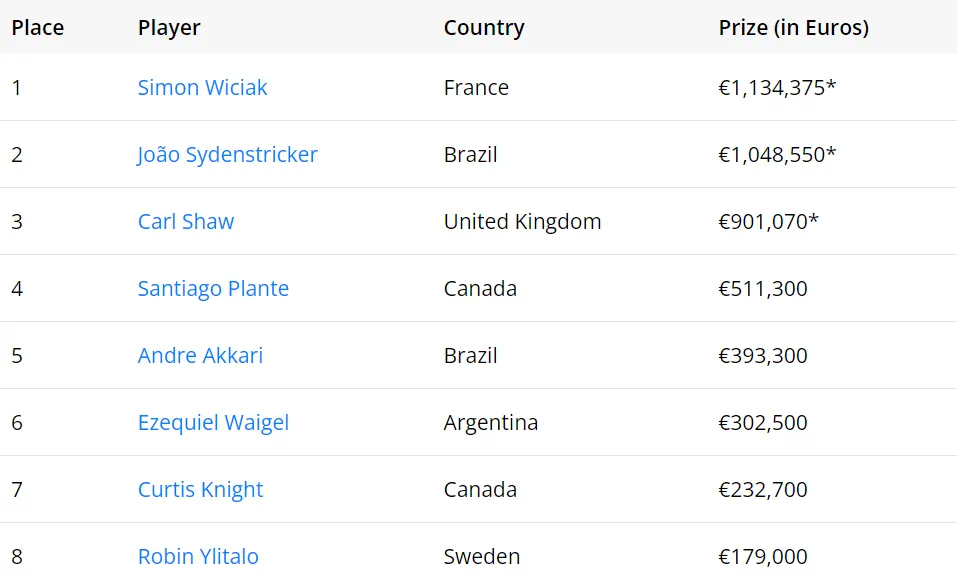Select the Robin Ylitalo link
The image size is (957, 582).
(x=198, y=557)
